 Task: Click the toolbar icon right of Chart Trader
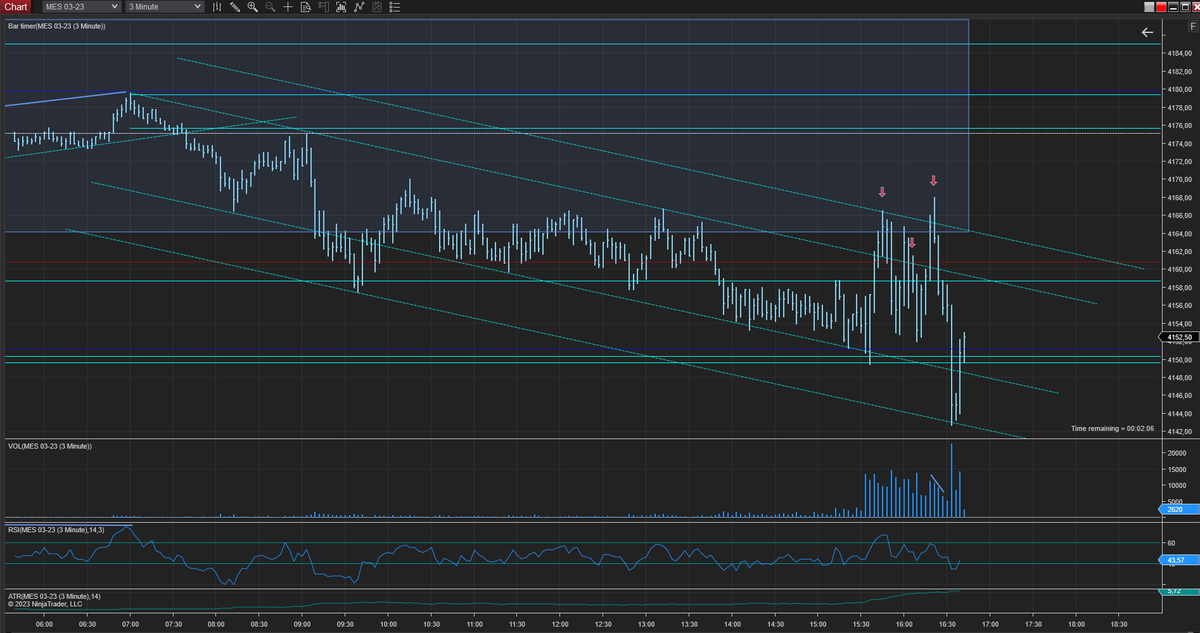[x=341, y=7]
